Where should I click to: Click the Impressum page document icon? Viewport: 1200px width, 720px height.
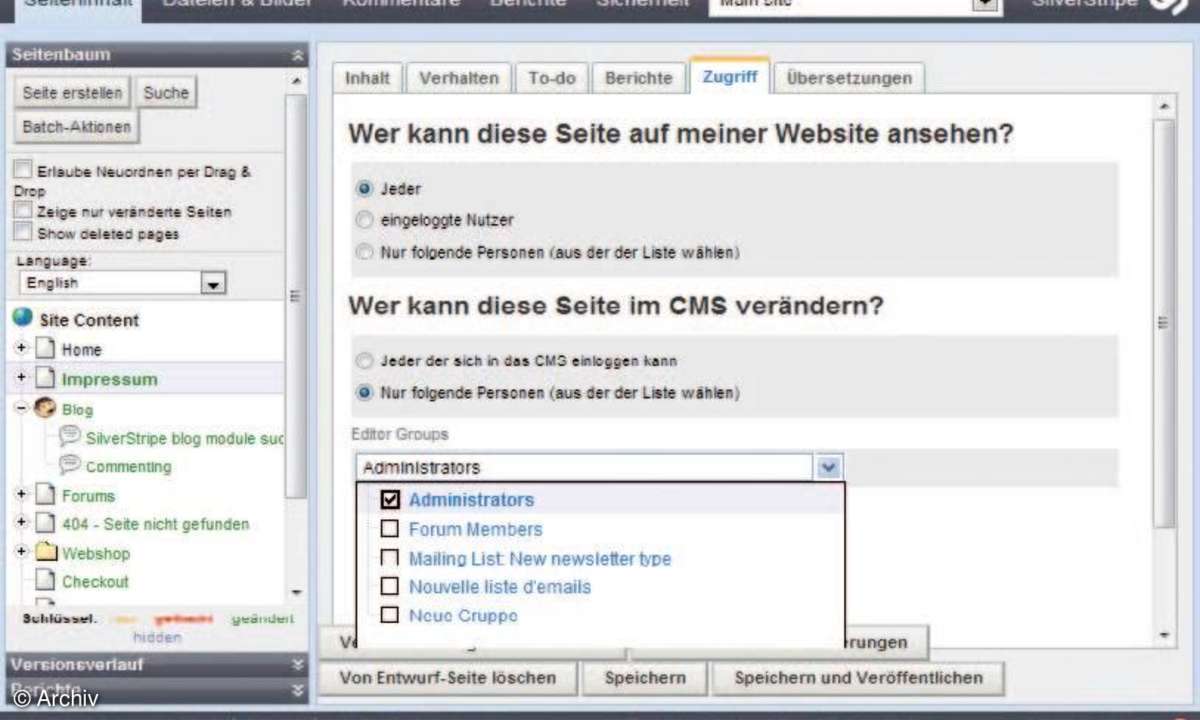44,379
